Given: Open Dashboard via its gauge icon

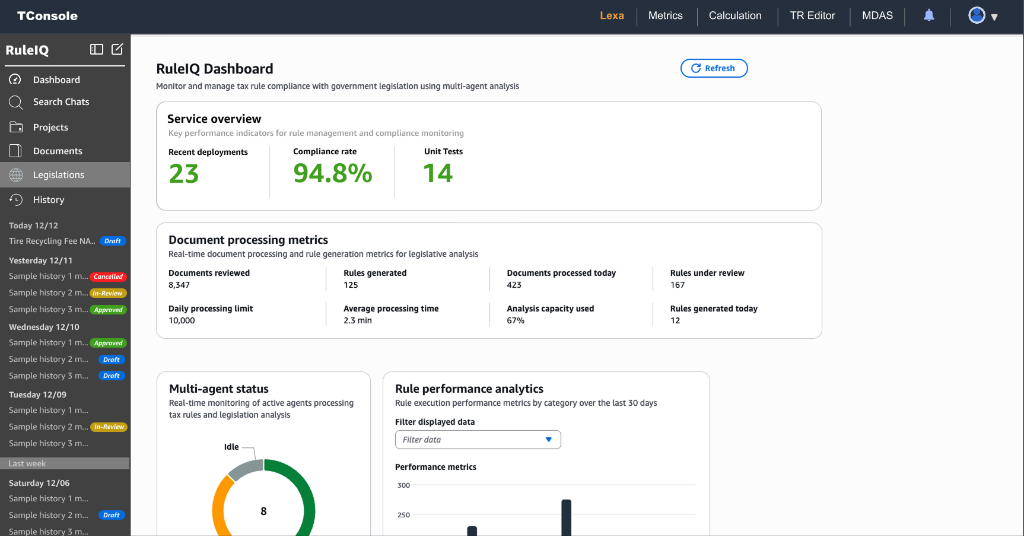Looking at the screenshot, I should (x=15, y=79).
